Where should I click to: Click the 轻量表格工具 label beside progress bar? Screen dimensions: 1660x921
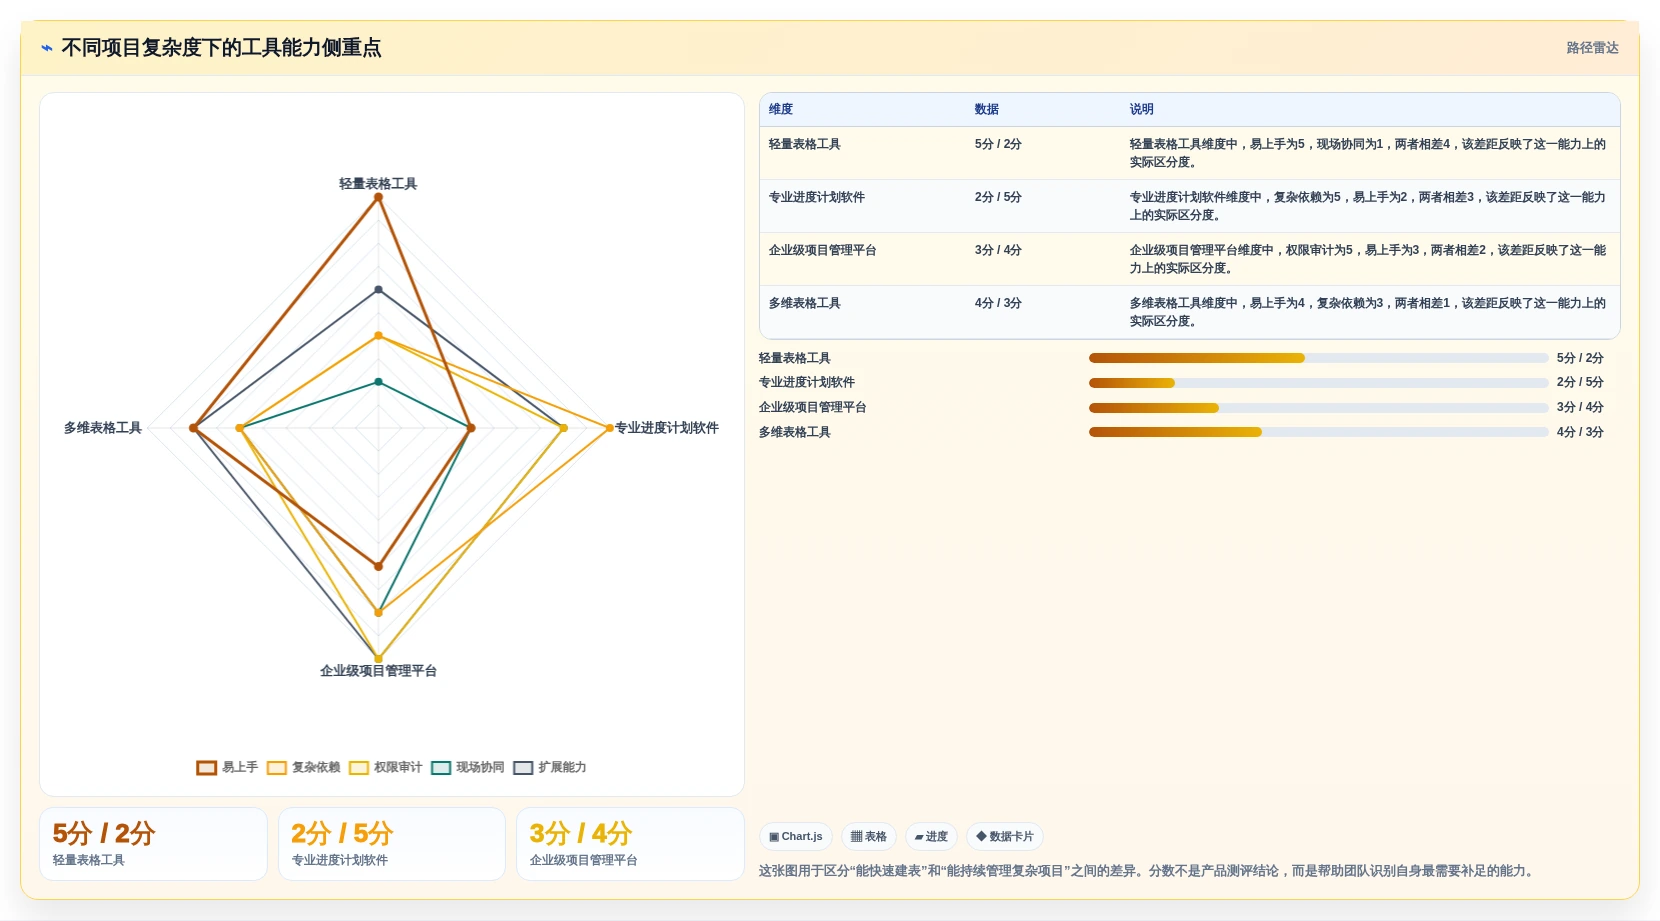tap(795, 358)
